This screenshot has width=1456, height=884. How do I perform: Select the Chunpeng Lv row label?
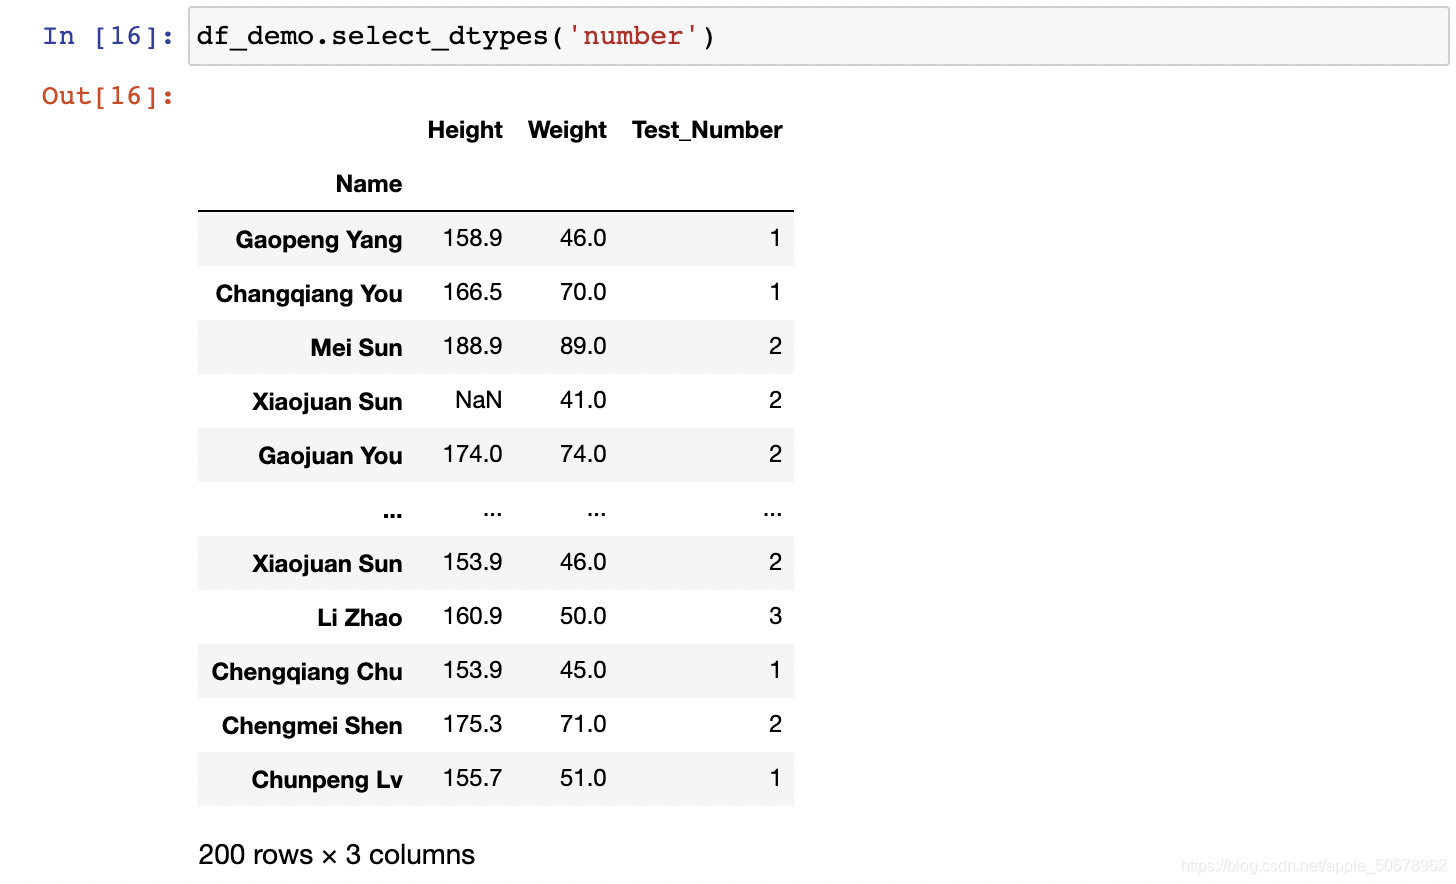pos(327,780)
